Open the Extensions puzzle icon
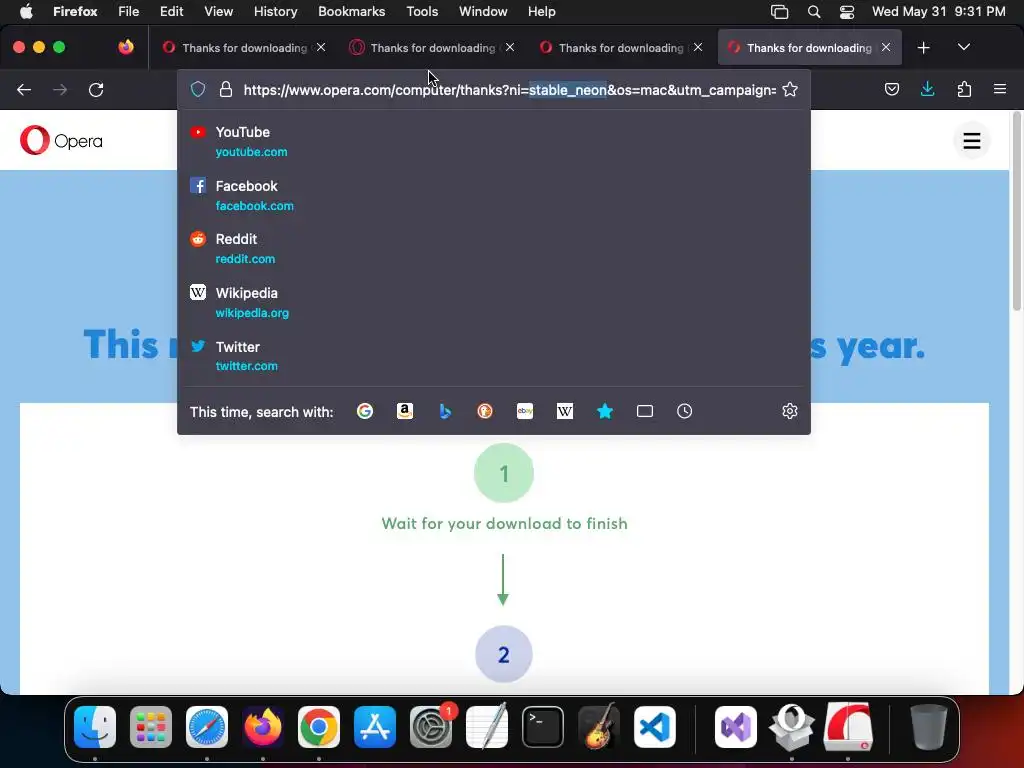The image size is (1024, 768). [964, 89]
